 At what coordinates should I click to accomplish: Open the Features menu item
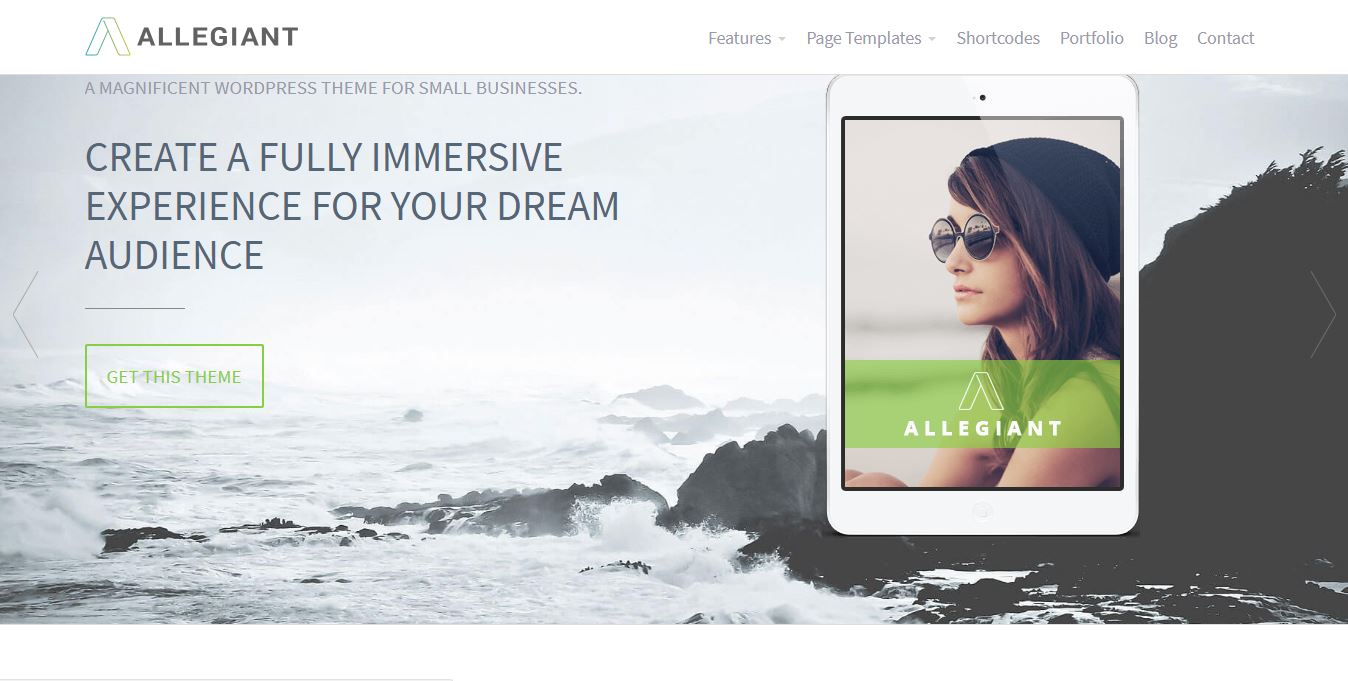coord(739,38)
